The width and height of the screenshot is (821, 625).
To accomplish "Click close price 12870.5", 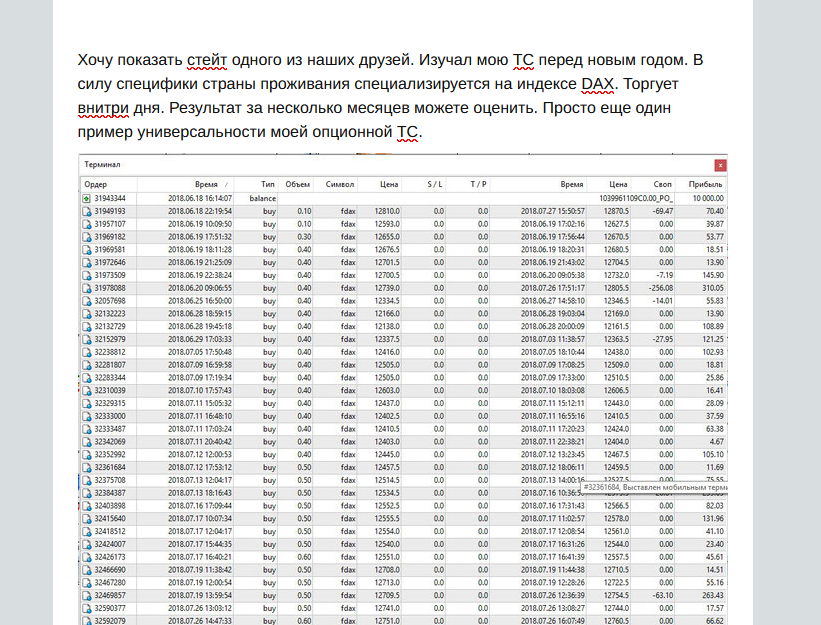I will [x=616, y=211].
